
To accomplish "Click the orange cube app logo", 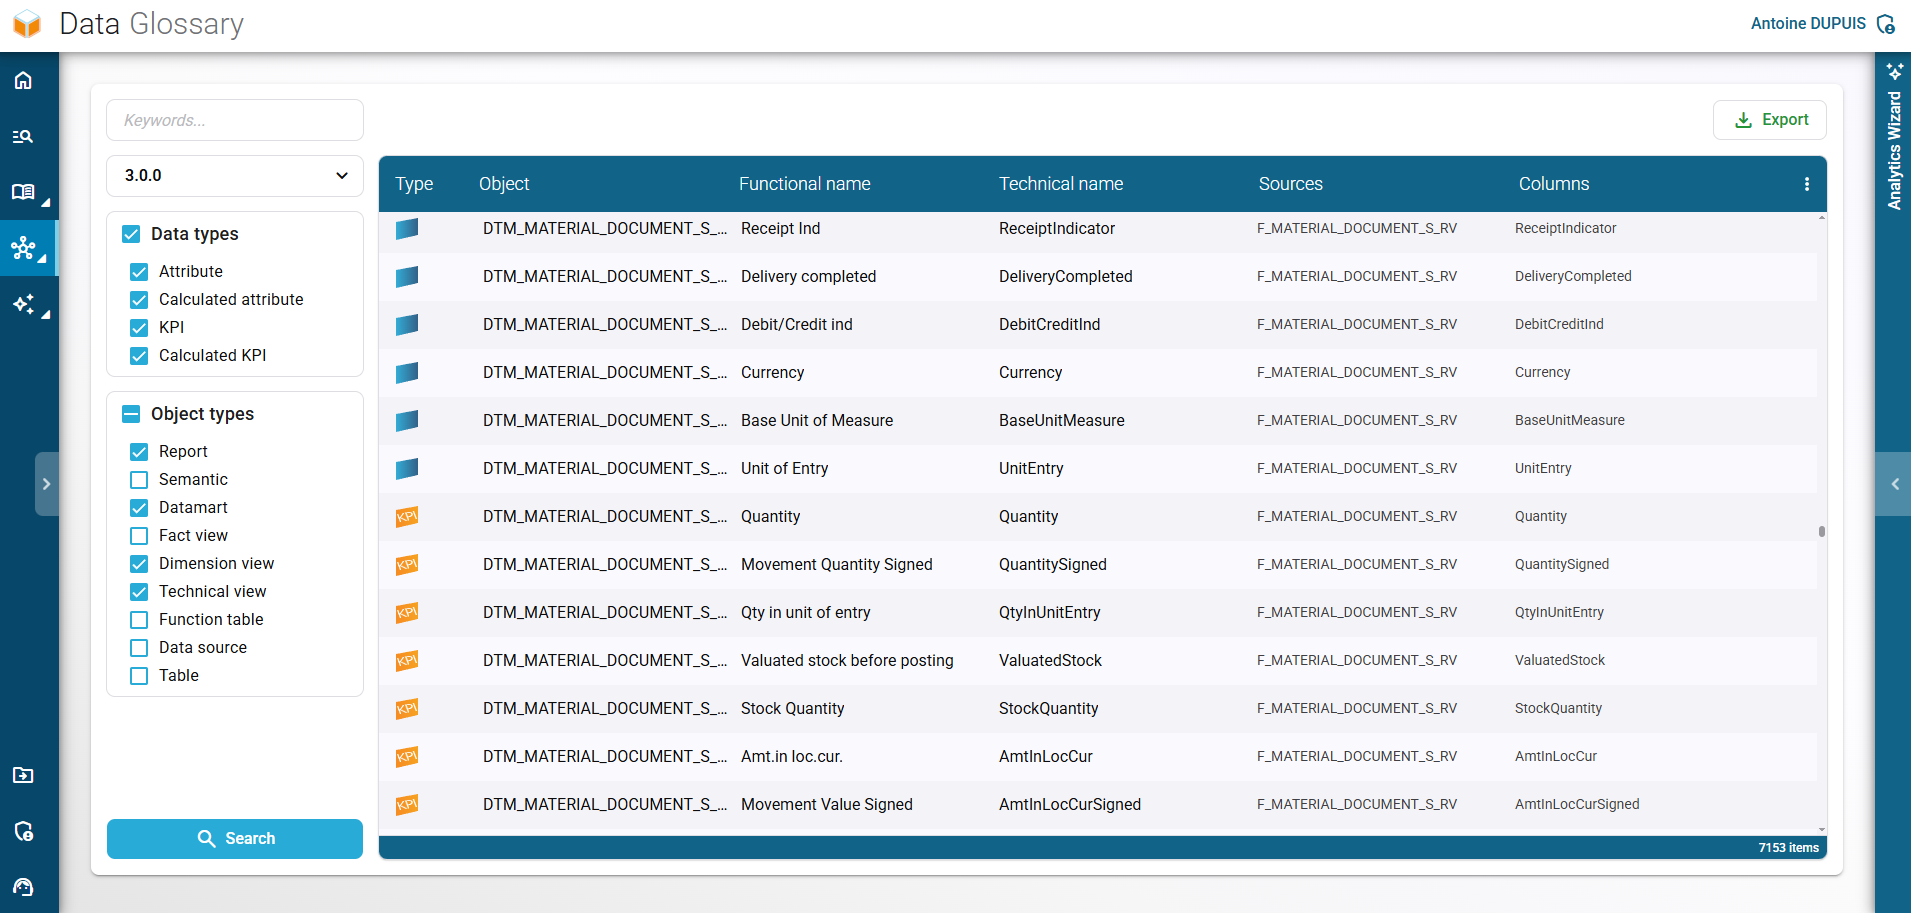I will 27,24.
